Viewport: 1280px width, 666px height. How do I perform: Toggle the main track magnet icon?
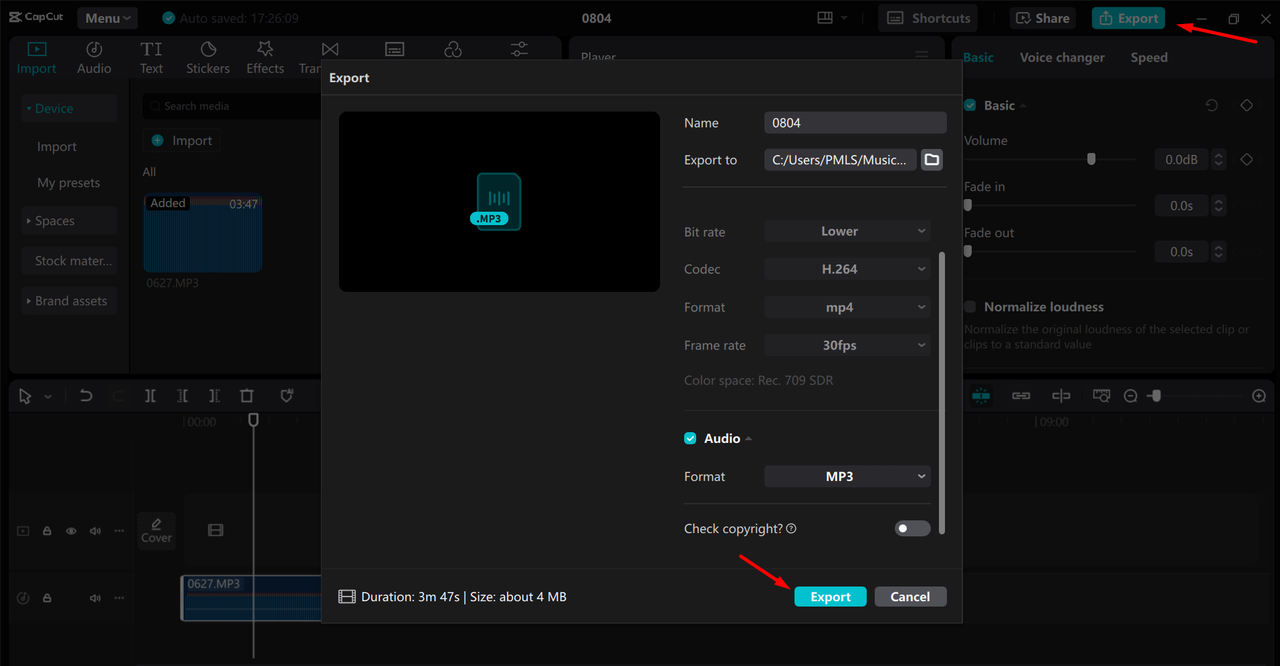coord(981,396)
